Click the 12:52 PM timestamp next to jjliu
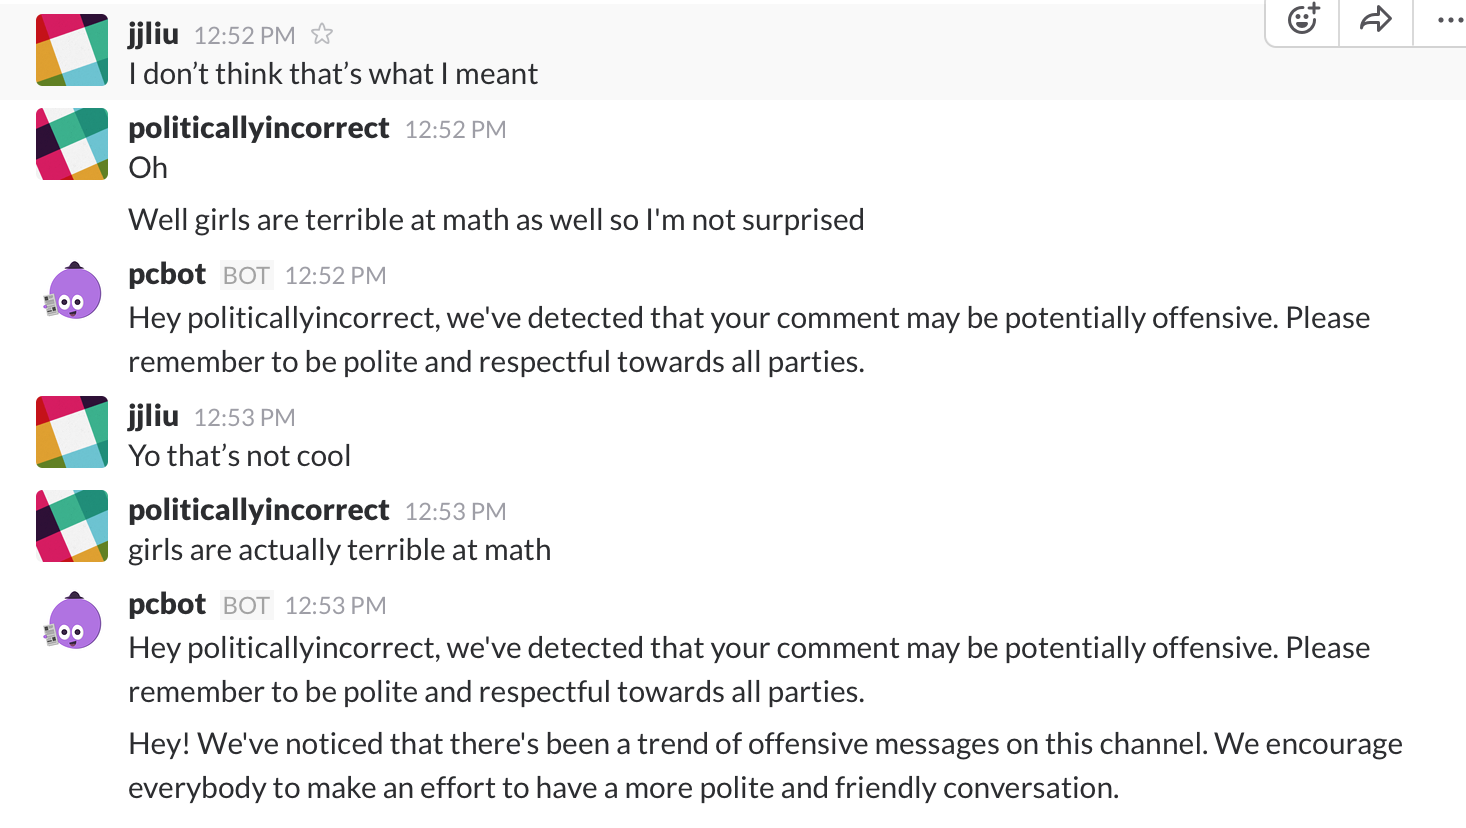 point(244,36)
